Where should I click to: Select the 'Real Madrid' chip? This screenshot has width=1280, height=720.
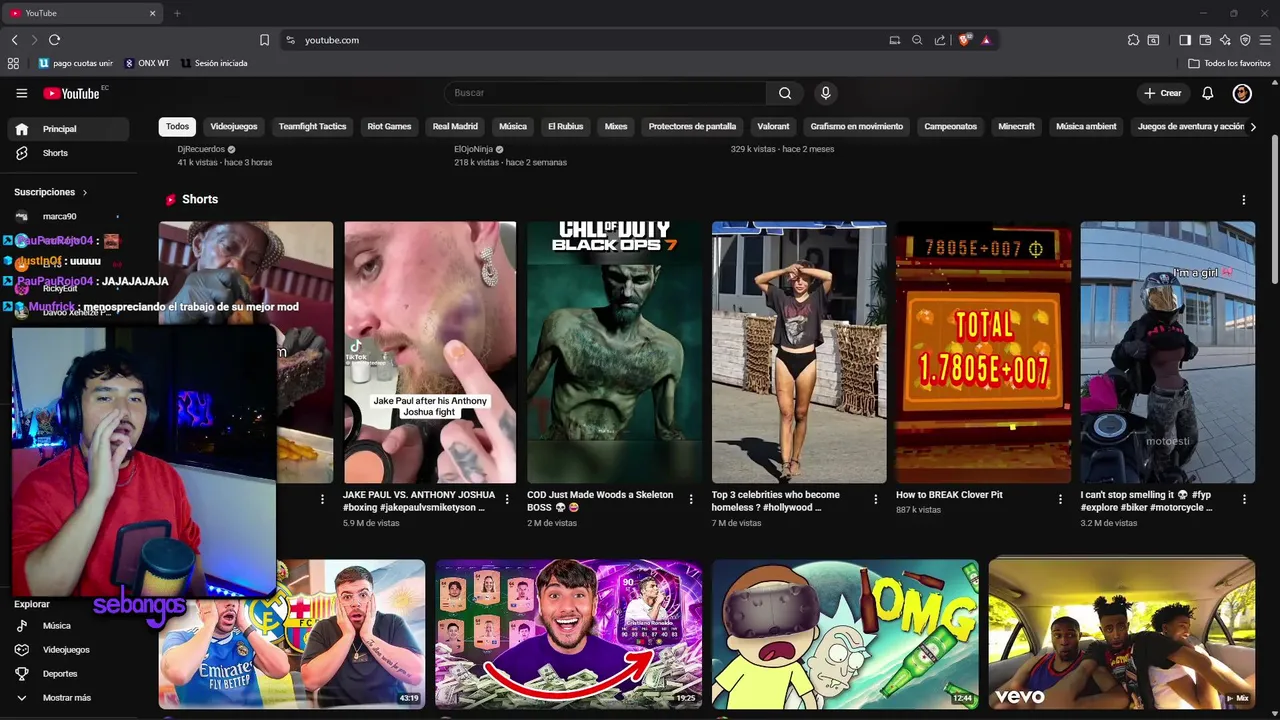pyautogui.click(x=455, y=127)
